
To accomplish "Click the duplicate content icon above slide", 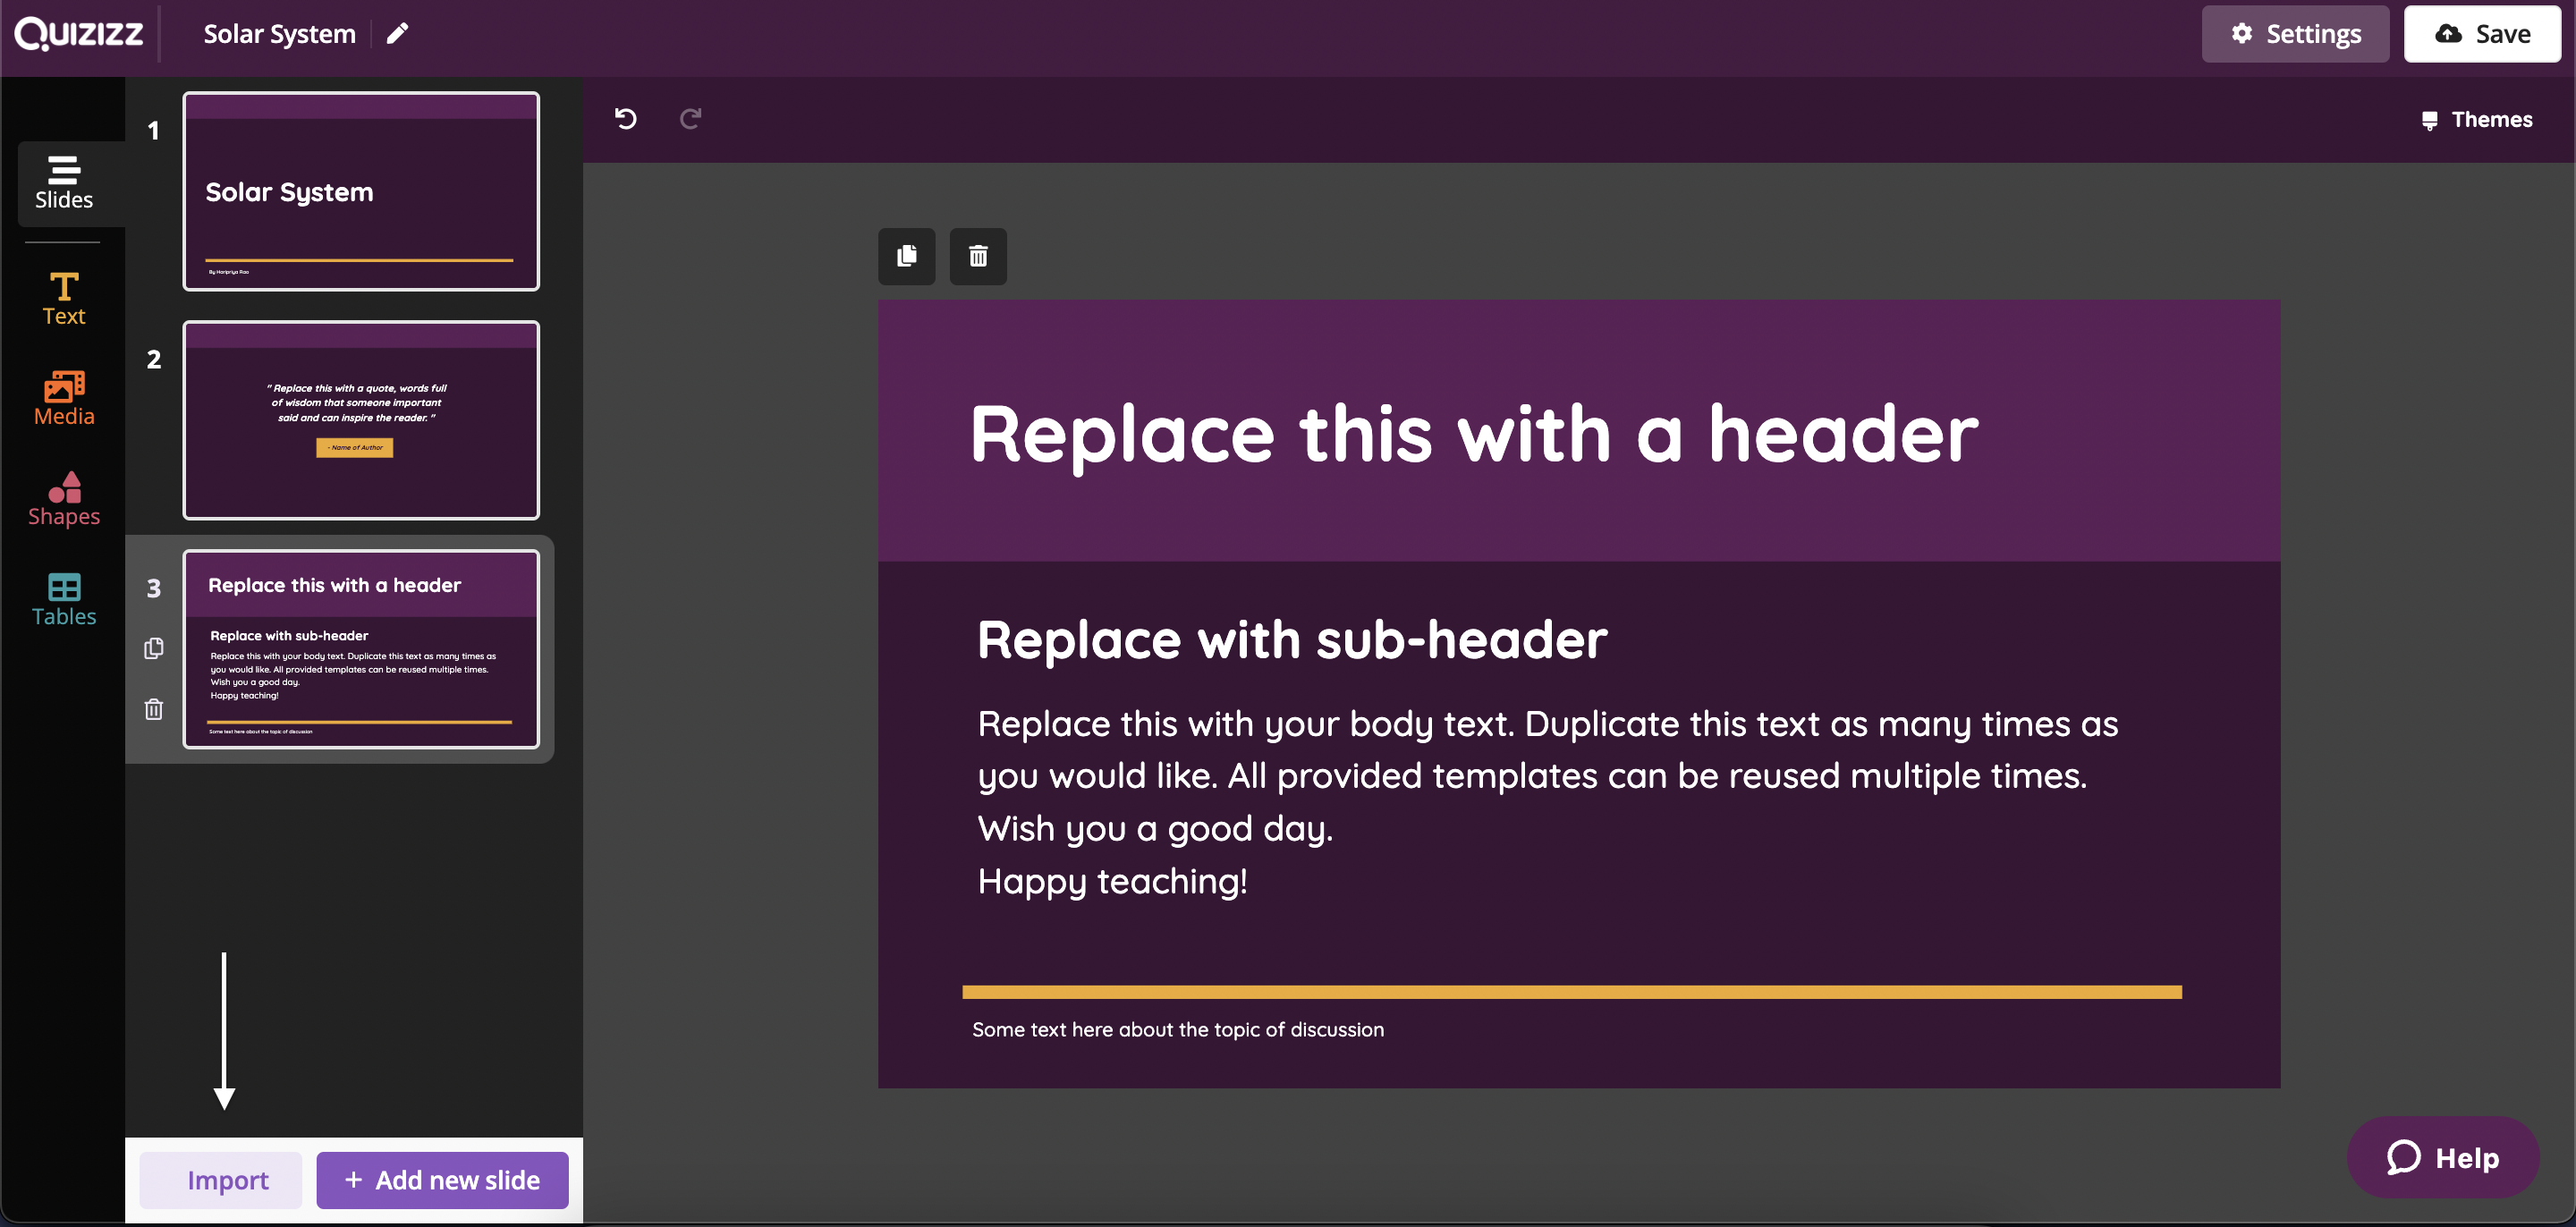I will tap(909, 255).
